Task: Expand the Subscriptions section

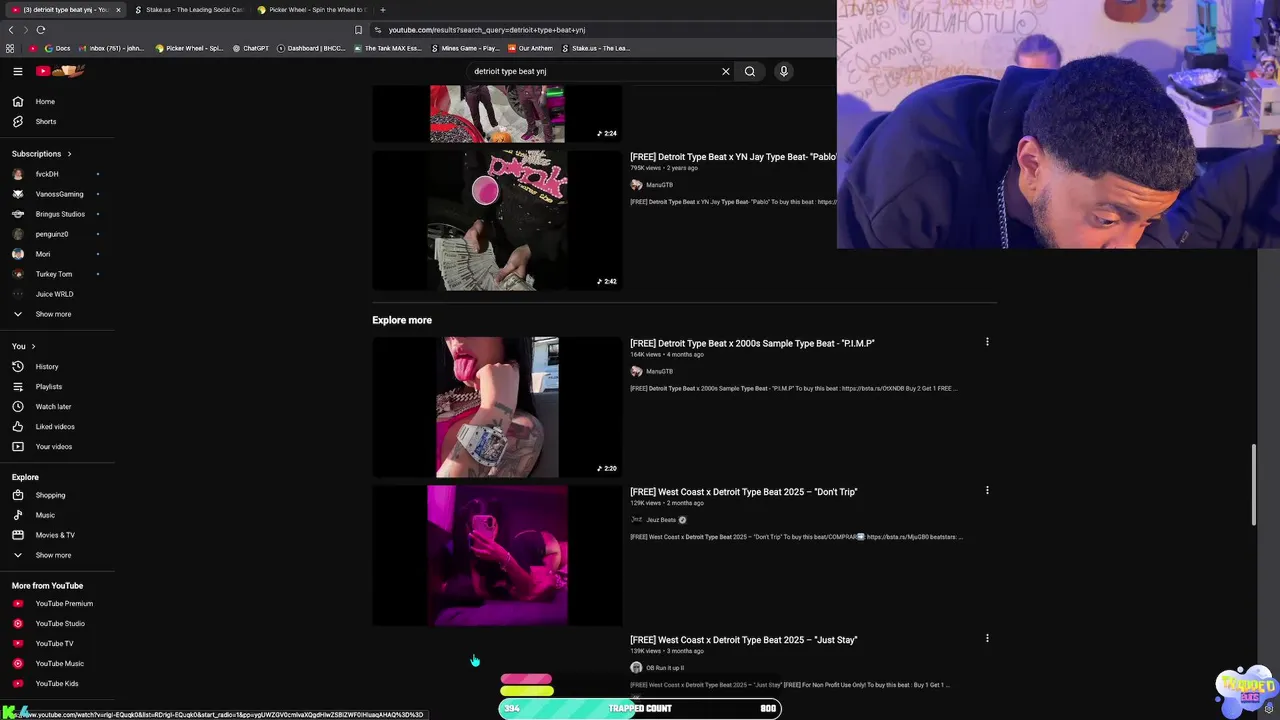Action: (x=42, y=154)
